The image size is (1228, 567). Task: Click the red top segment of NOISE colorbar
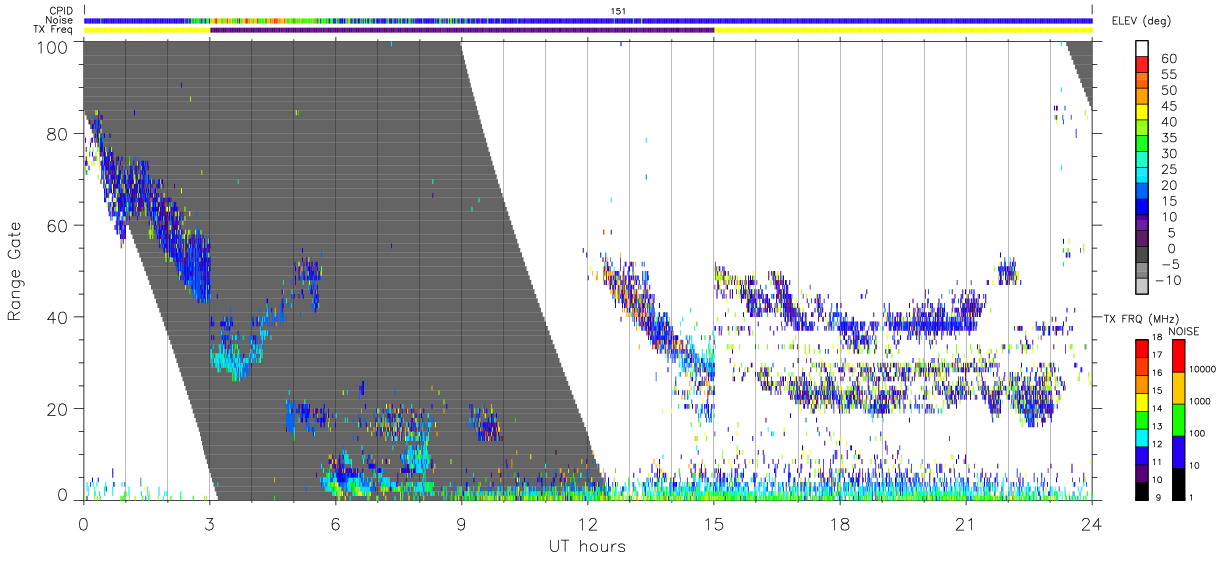click(x=1178, y=355)
